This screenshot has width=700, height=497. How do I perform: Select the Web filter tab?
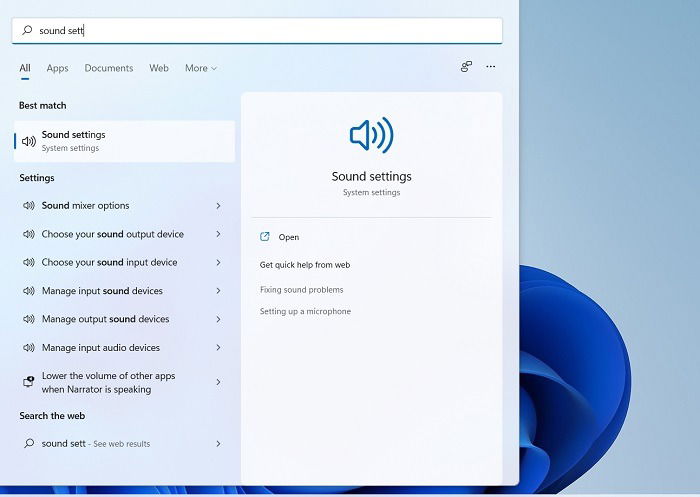click(x=159, y=68)
